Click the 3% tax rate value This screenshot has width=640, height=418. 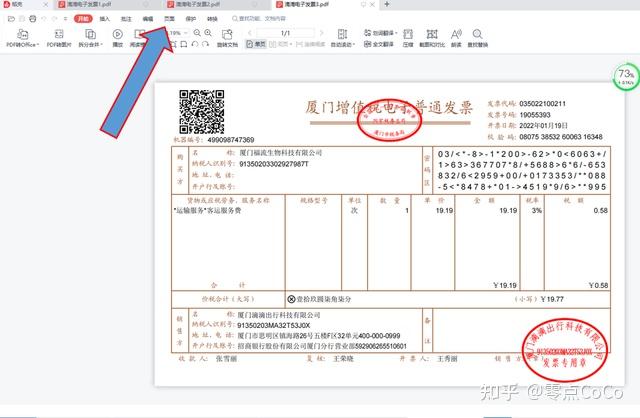[x=537, y=211]
